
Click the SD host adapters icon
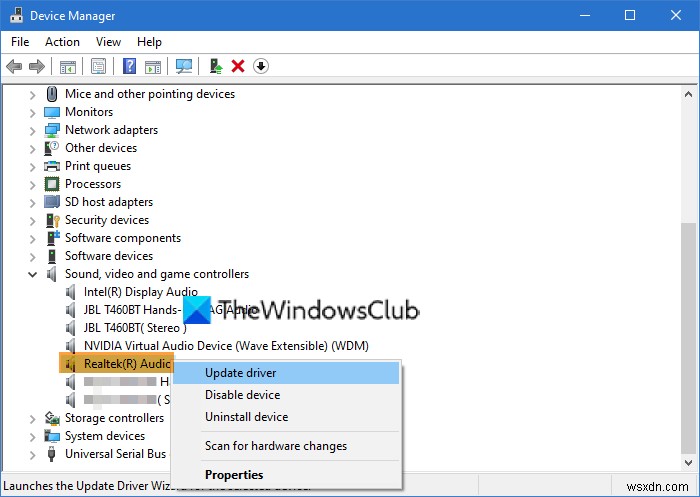point(52,202)
